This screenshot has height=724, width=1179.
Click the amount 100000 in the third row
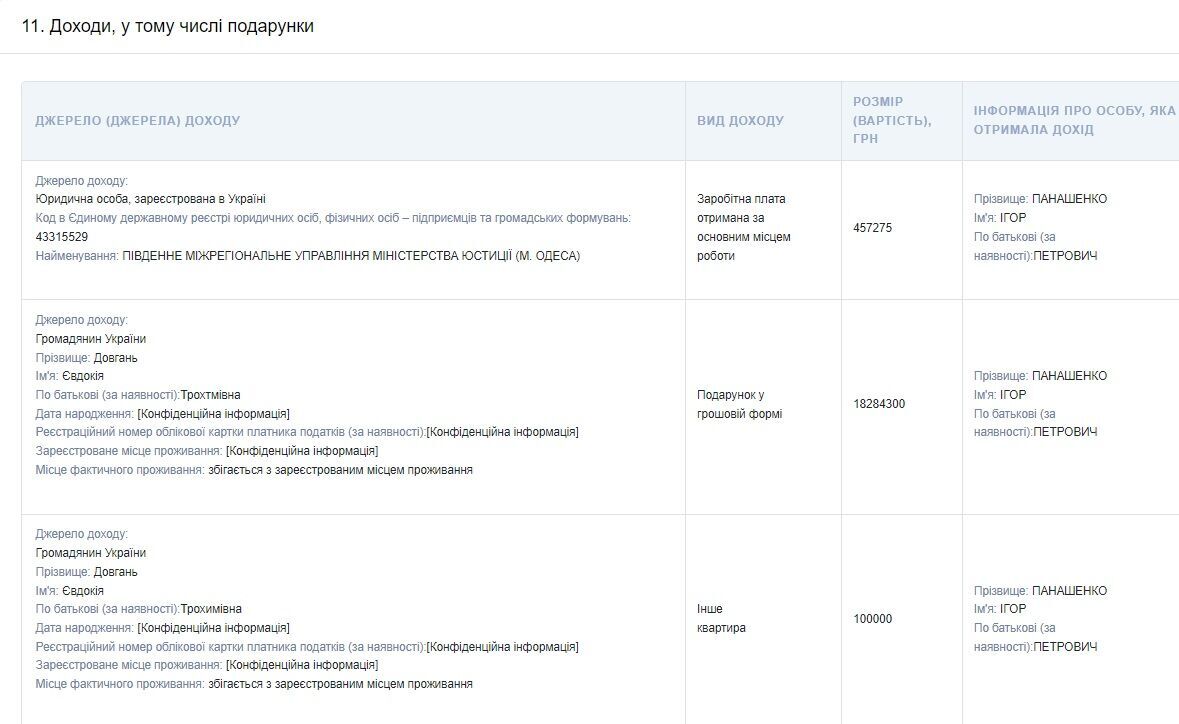pyautogui.click(x=872, y=619)
